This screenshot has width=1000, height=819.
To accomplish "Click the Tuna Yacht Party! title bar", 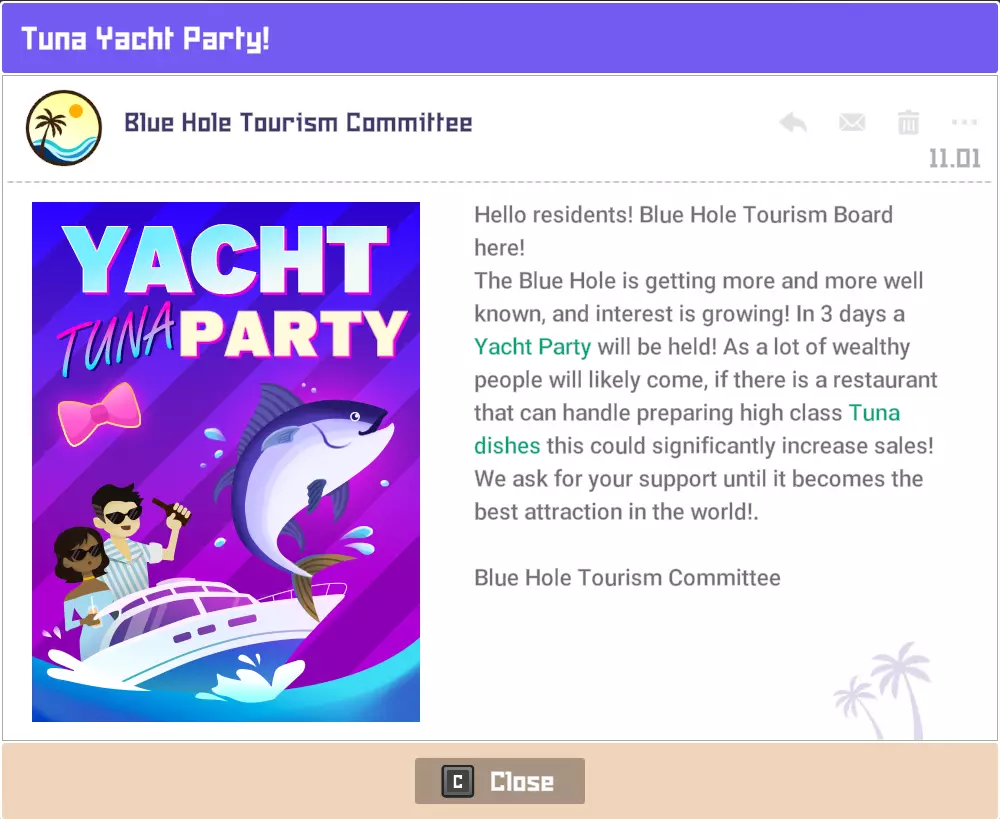I will 500,40.
